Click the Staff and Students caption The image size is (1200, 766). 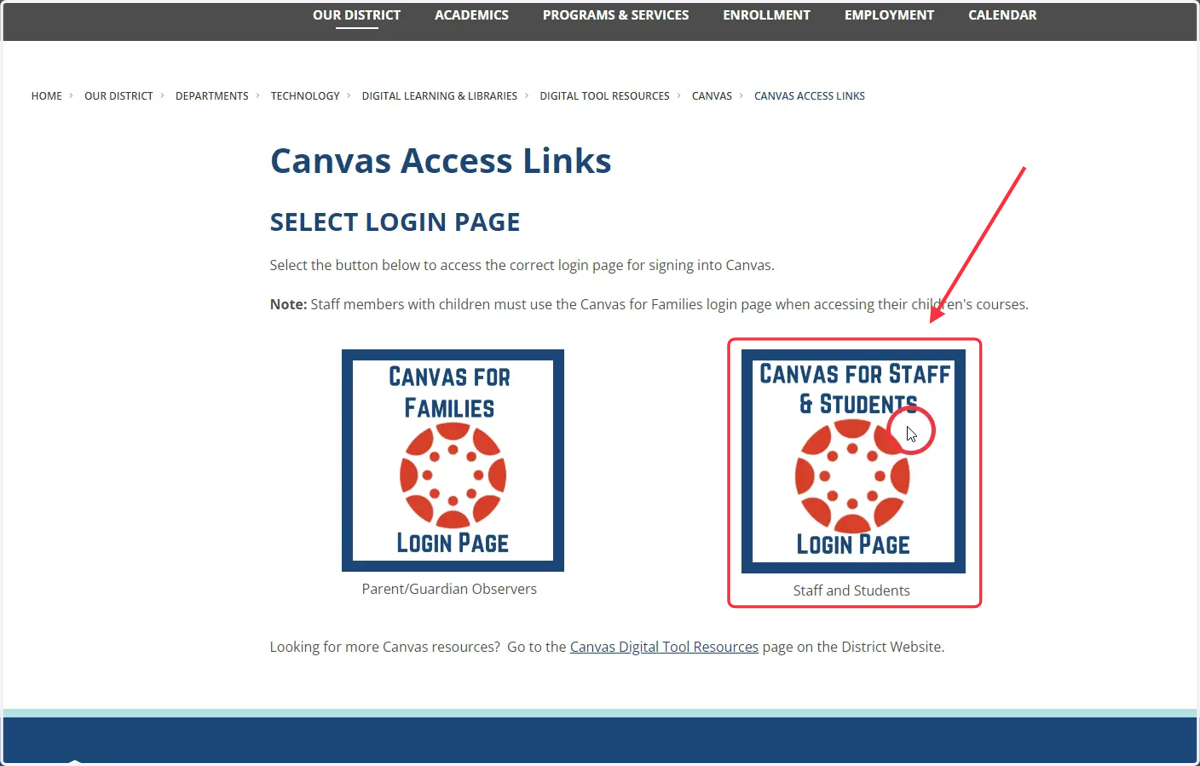(x=851, y=590)
